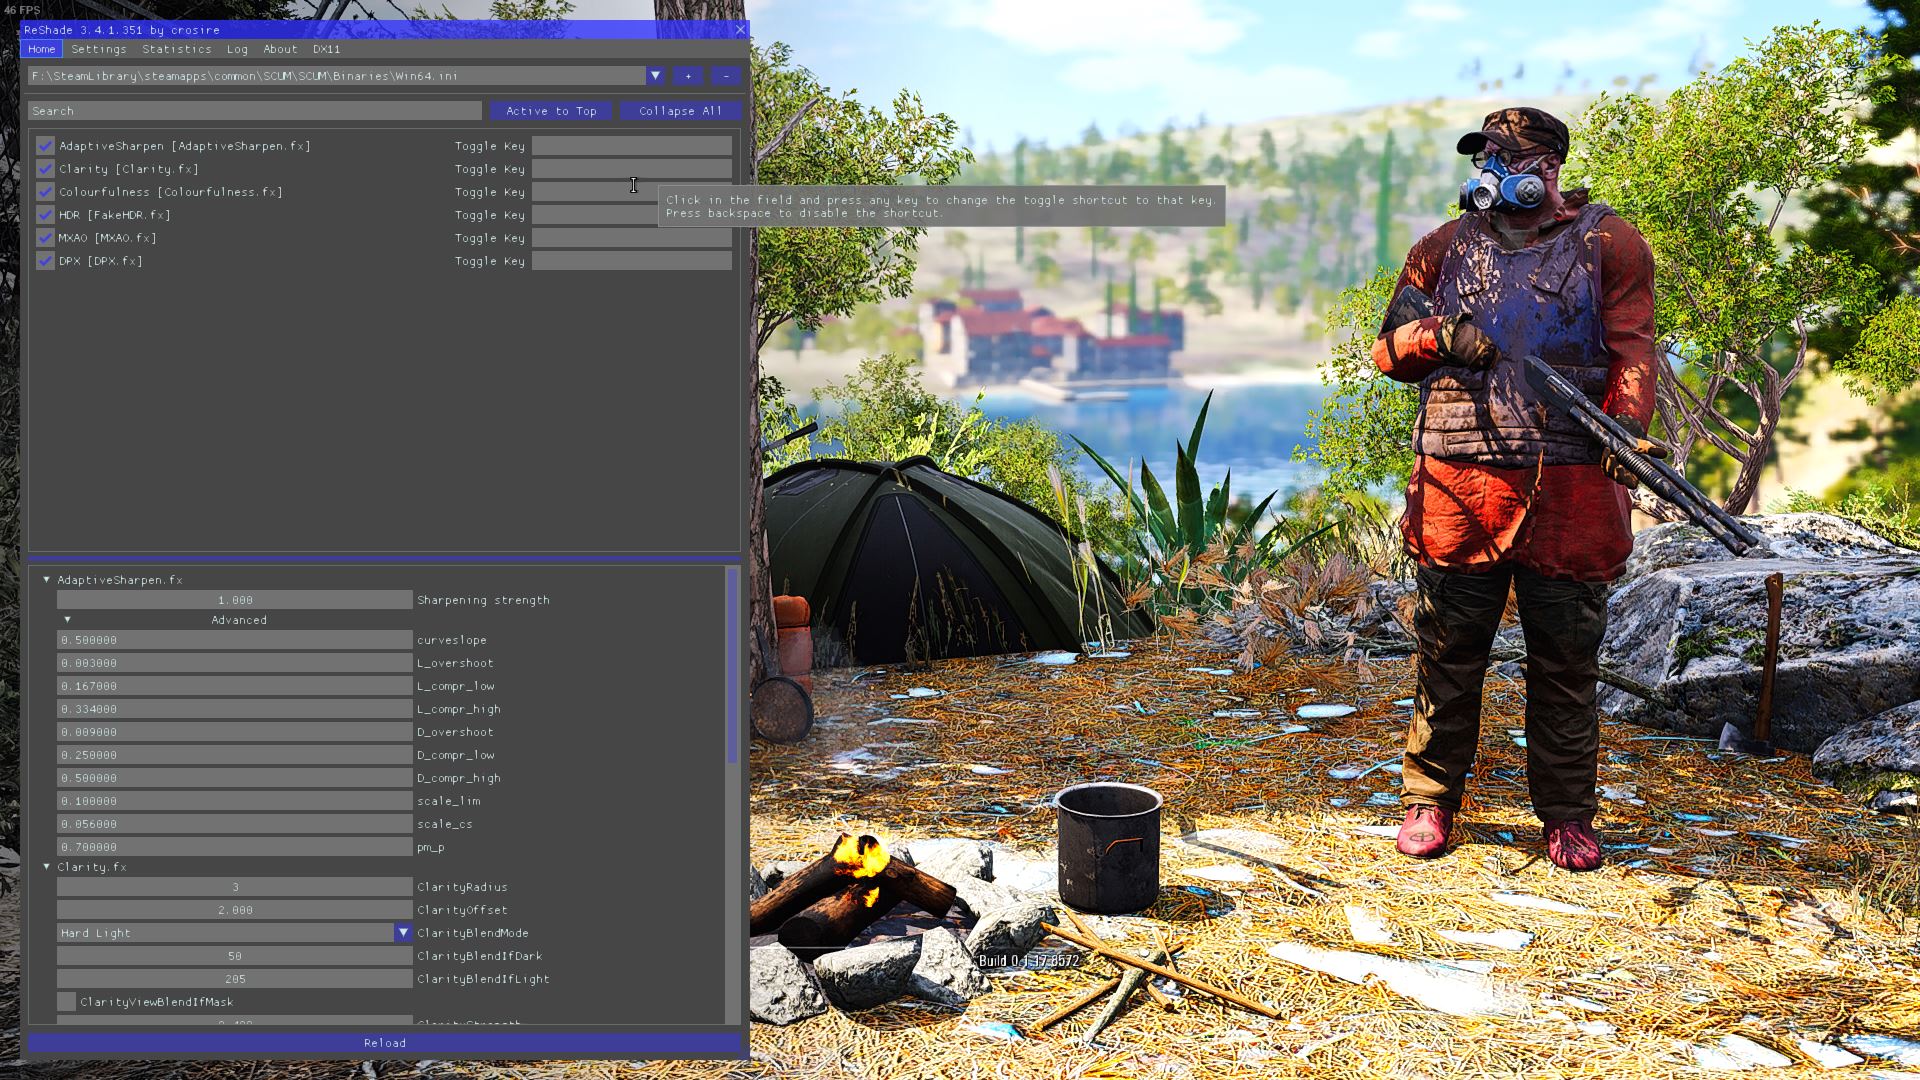The width and height of the screenshot is (1920, 1080).
Task: Collapse the AdaptiveSharpen.fx section
Action: coord(46,580)
